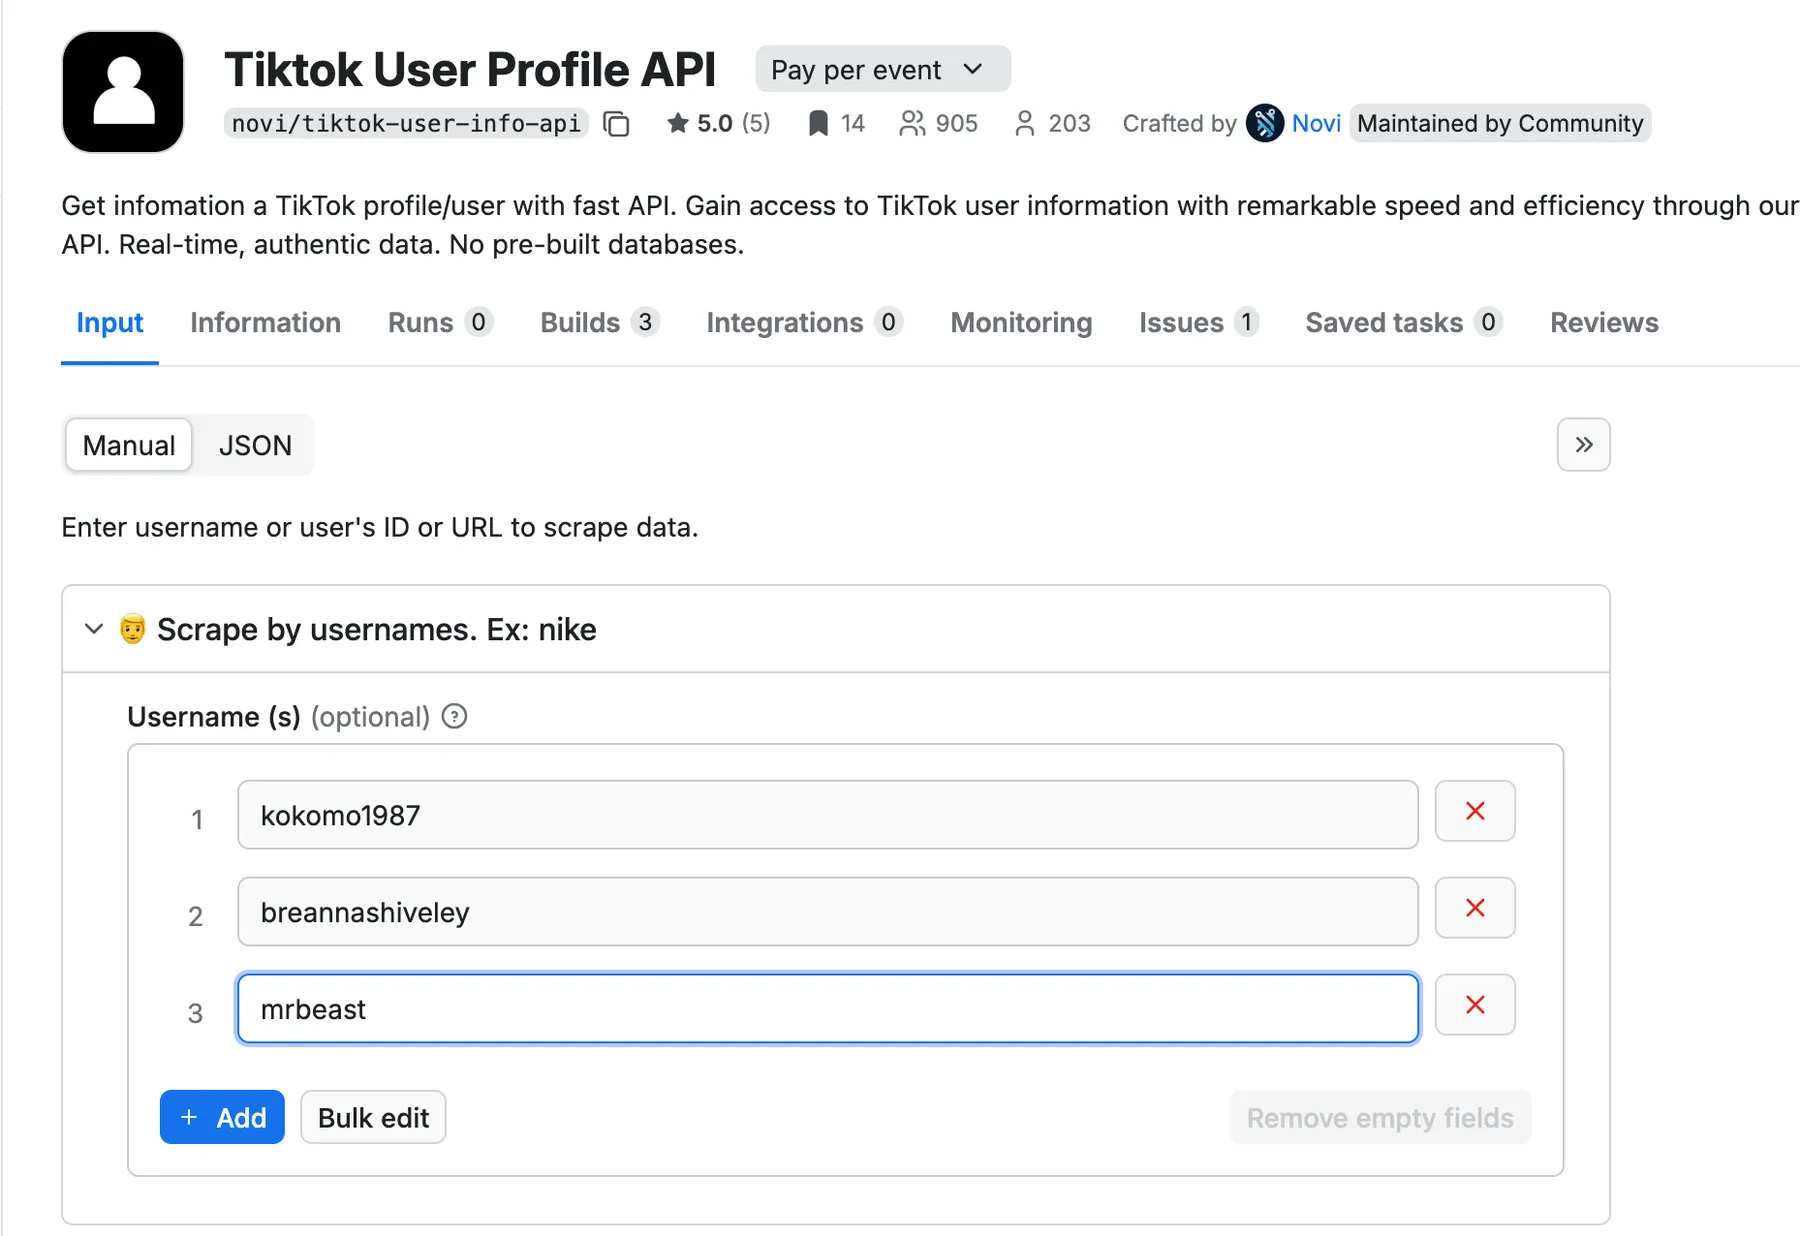1800x1236 pixels.
Task: Delete the breannashiveley username row
Action: [1474, 908]
